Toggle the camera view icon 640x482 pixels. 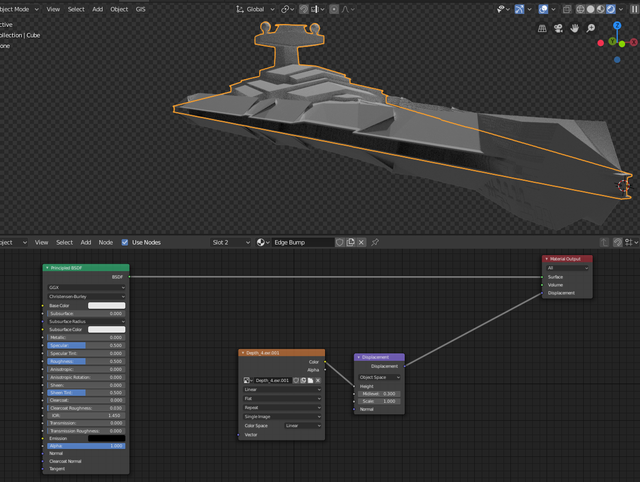[x=558, y=28]
